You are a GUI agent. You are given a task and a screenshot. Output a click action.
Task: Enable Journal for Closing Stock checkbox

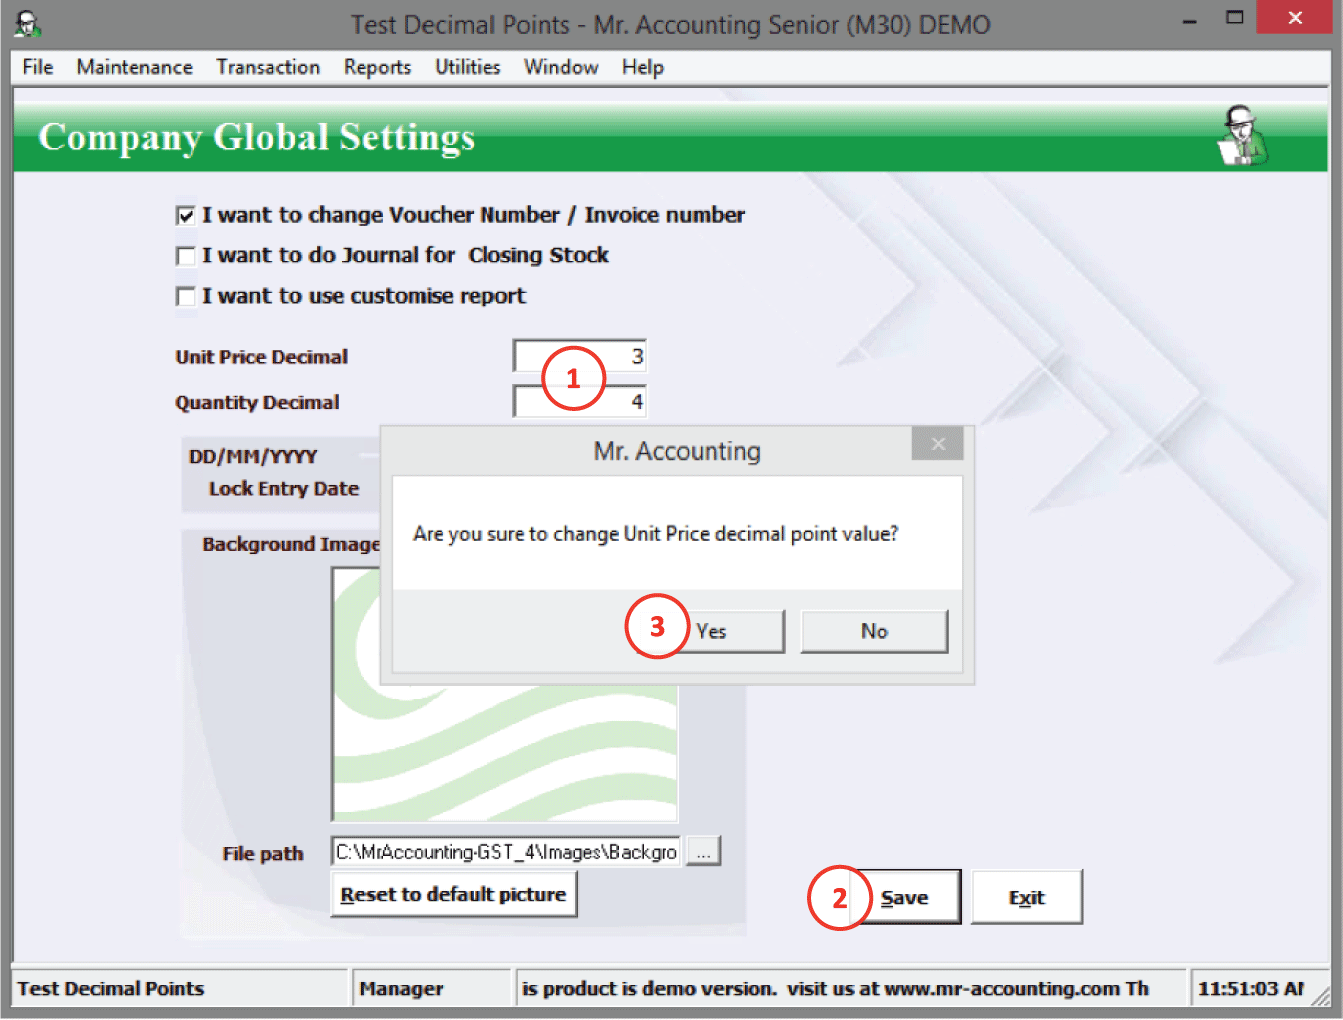pyautogui.click(x=185, y=256)
